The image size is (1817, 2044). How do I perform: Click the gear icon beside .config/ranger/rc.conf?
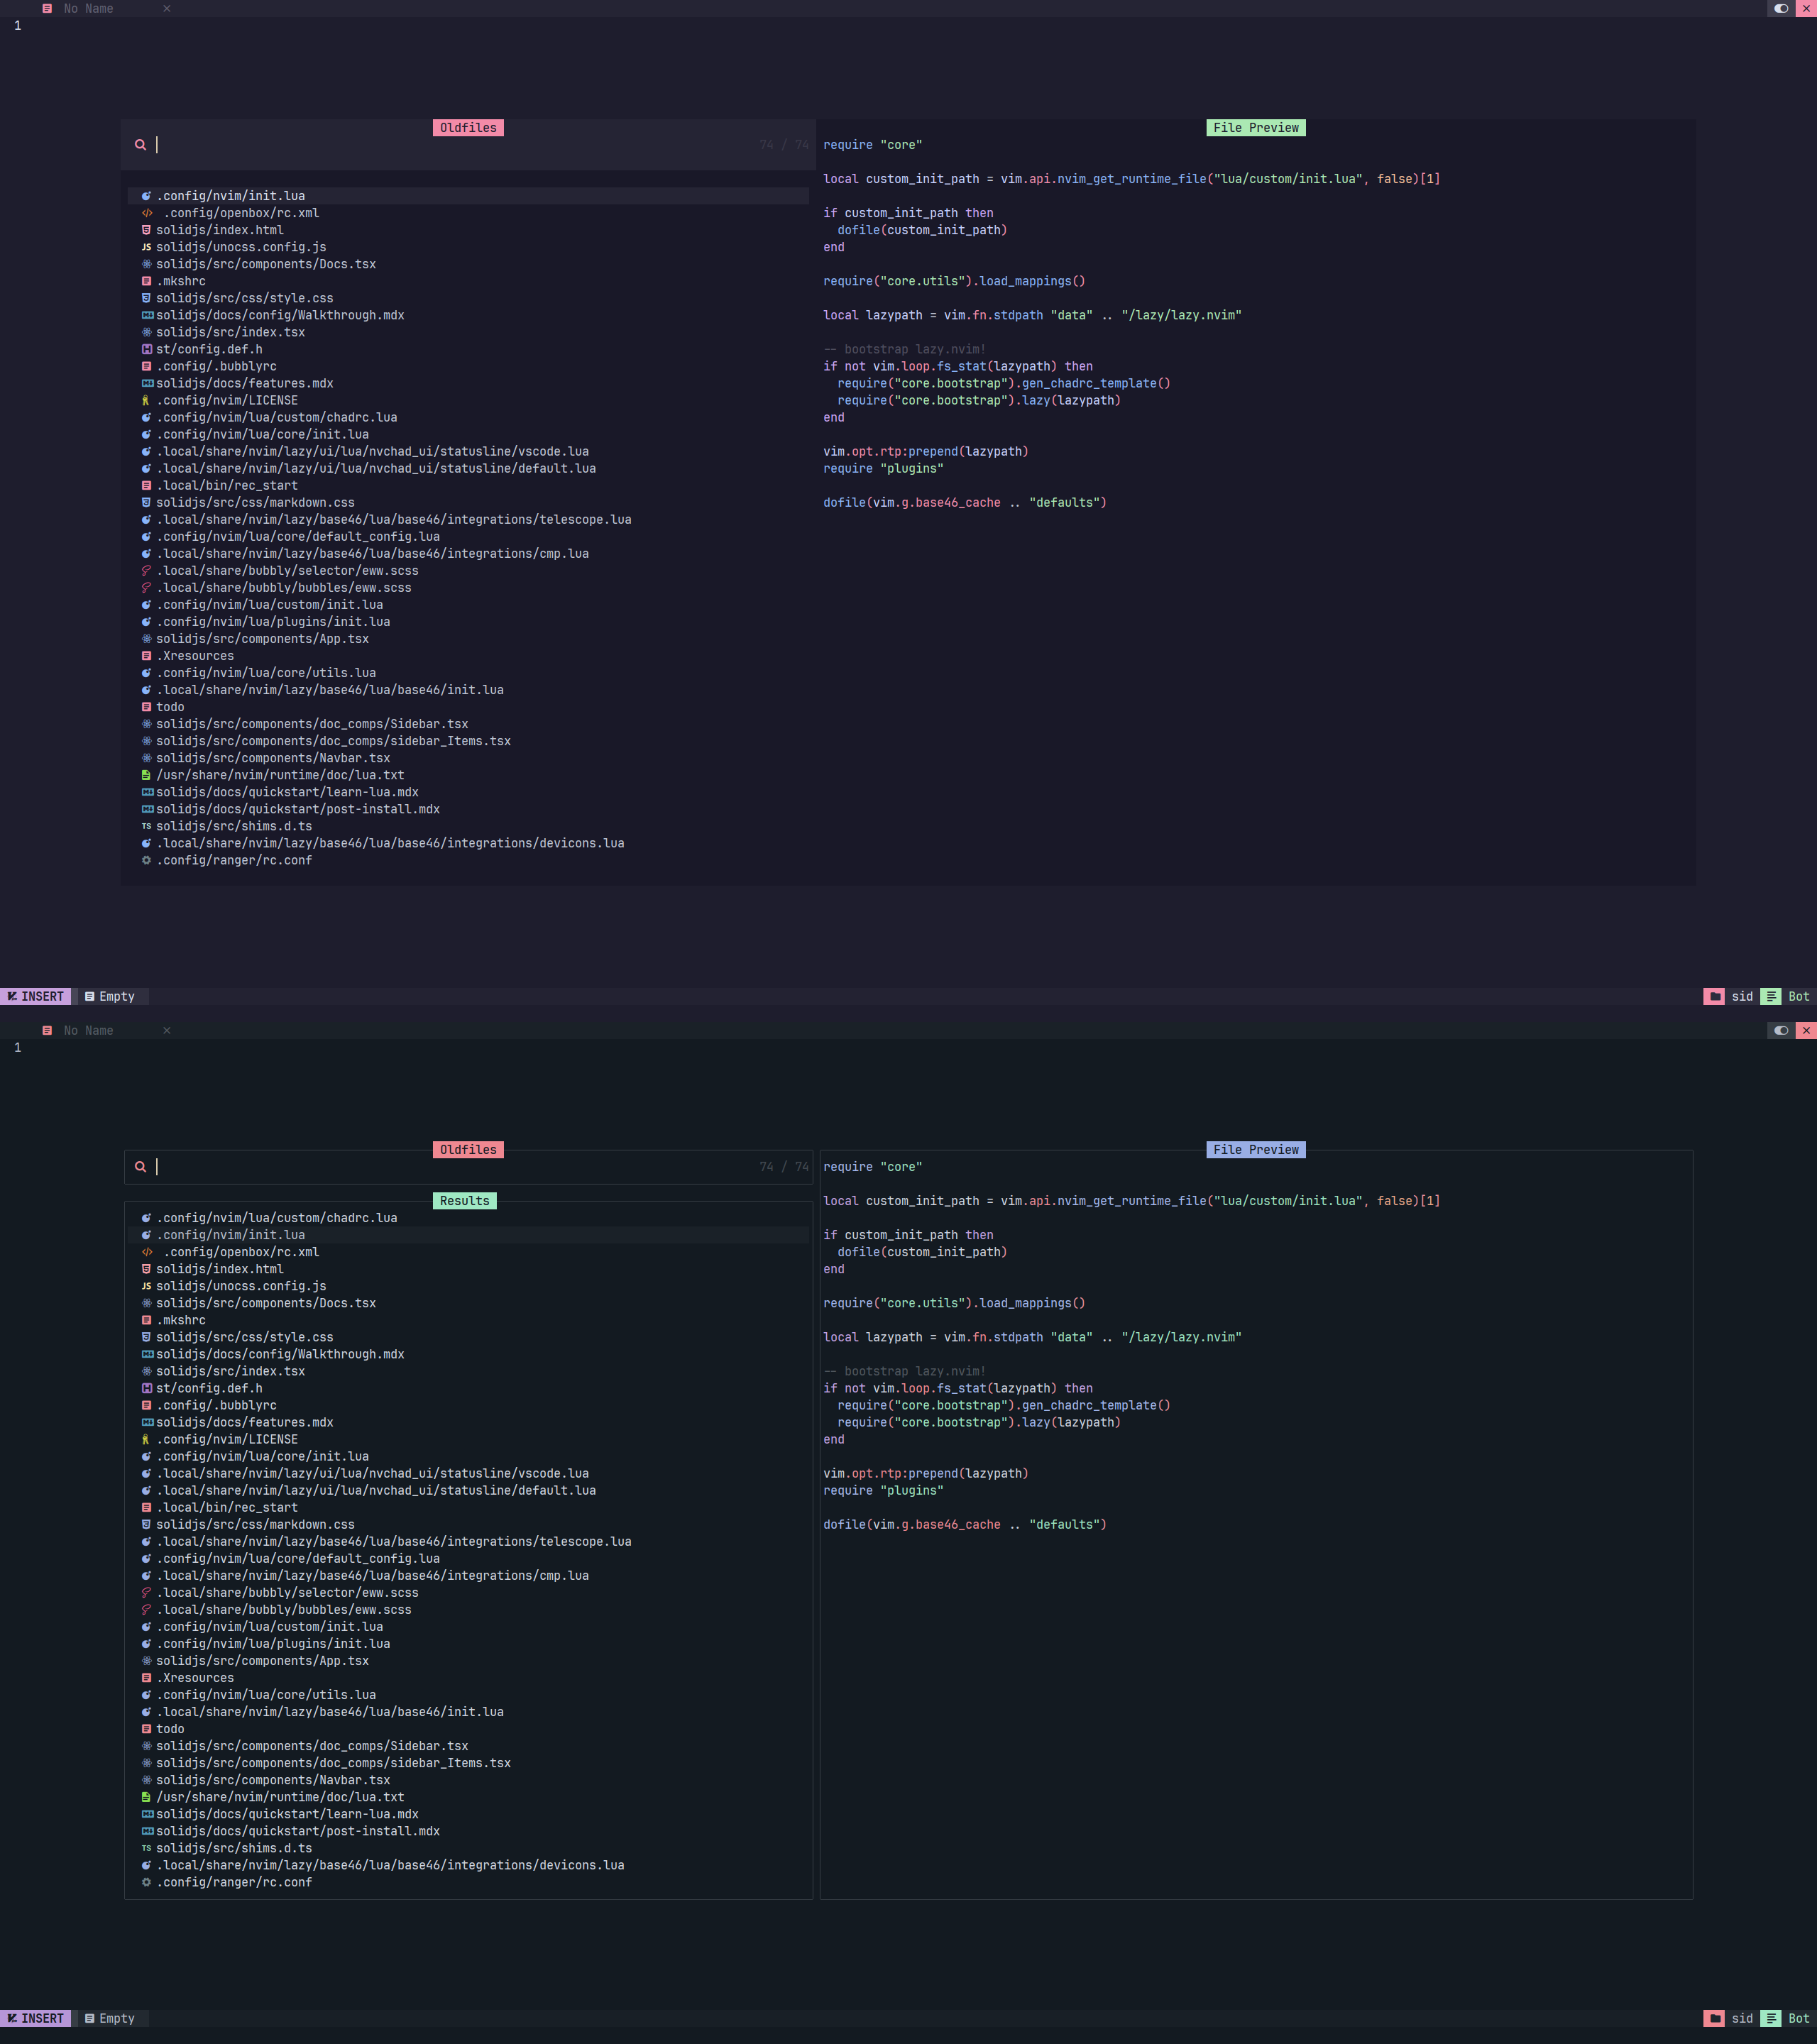click(x=147, y=859)
